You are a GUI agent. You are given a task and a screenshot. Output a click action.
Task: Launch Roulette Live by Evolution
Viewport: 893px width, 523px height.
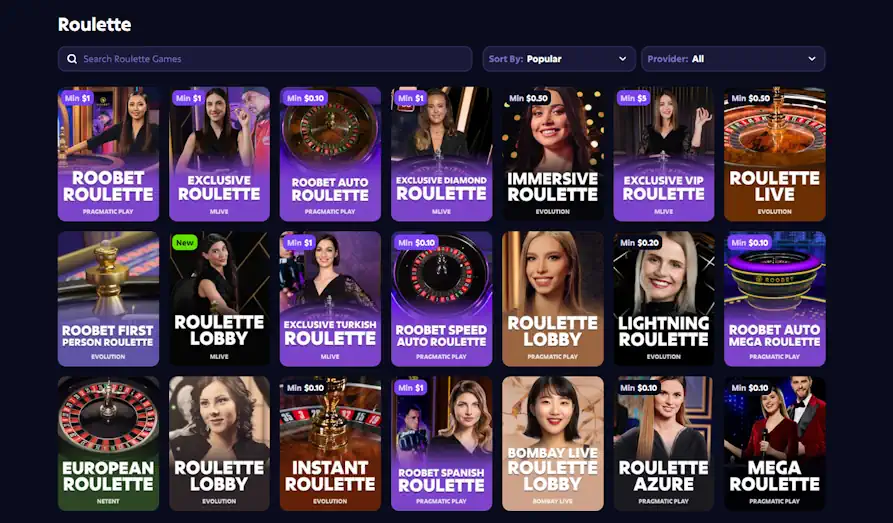[775, 154]
